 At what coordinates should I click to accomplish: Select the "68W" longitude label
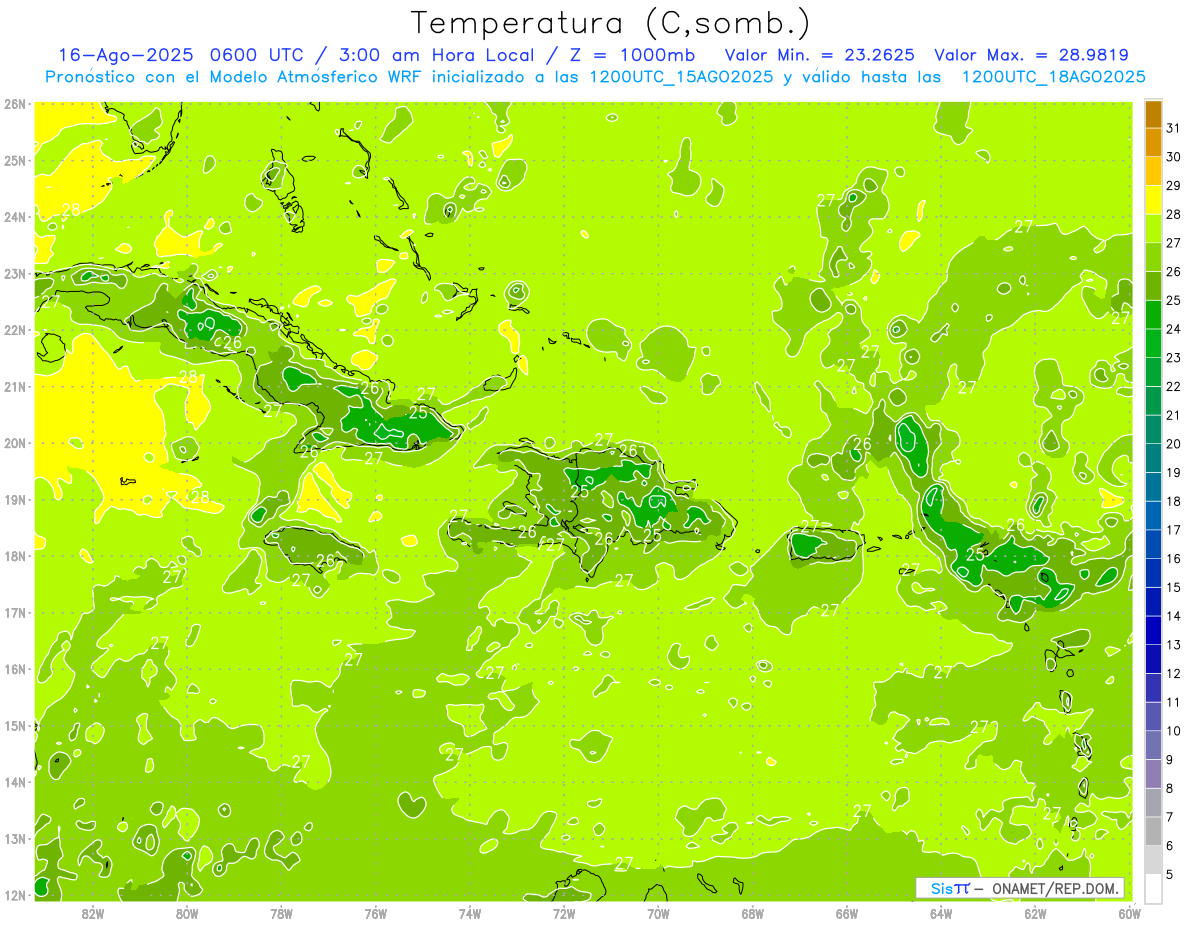click(x=753, y=913)
